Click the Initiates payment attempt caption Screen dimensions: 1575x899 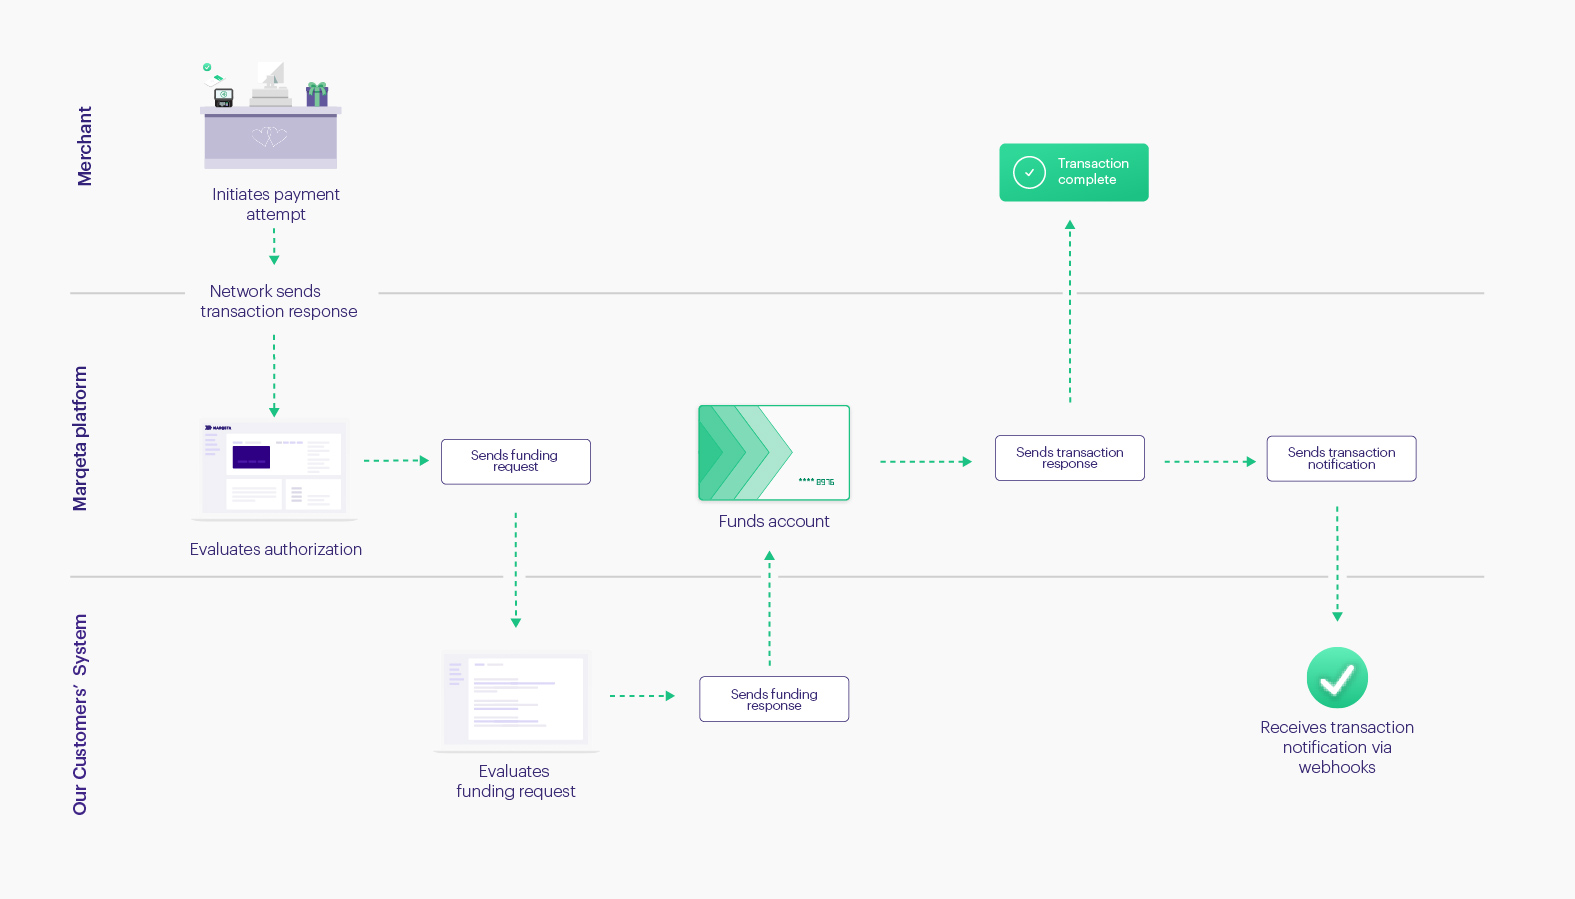276,204
